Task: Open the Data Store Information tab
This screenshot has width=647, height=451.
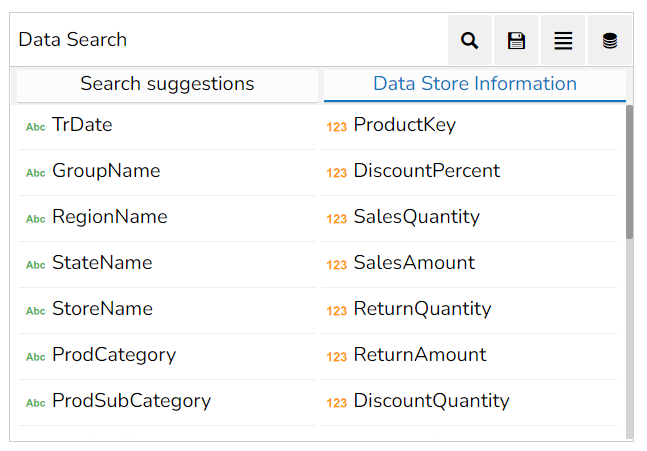Action: [475, 85]
